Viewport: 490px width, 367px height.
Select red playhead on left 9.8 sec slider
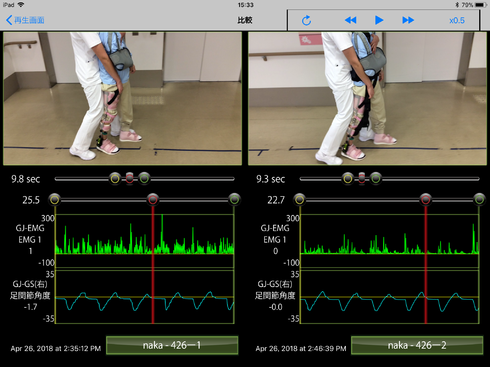tap(130, 179)
